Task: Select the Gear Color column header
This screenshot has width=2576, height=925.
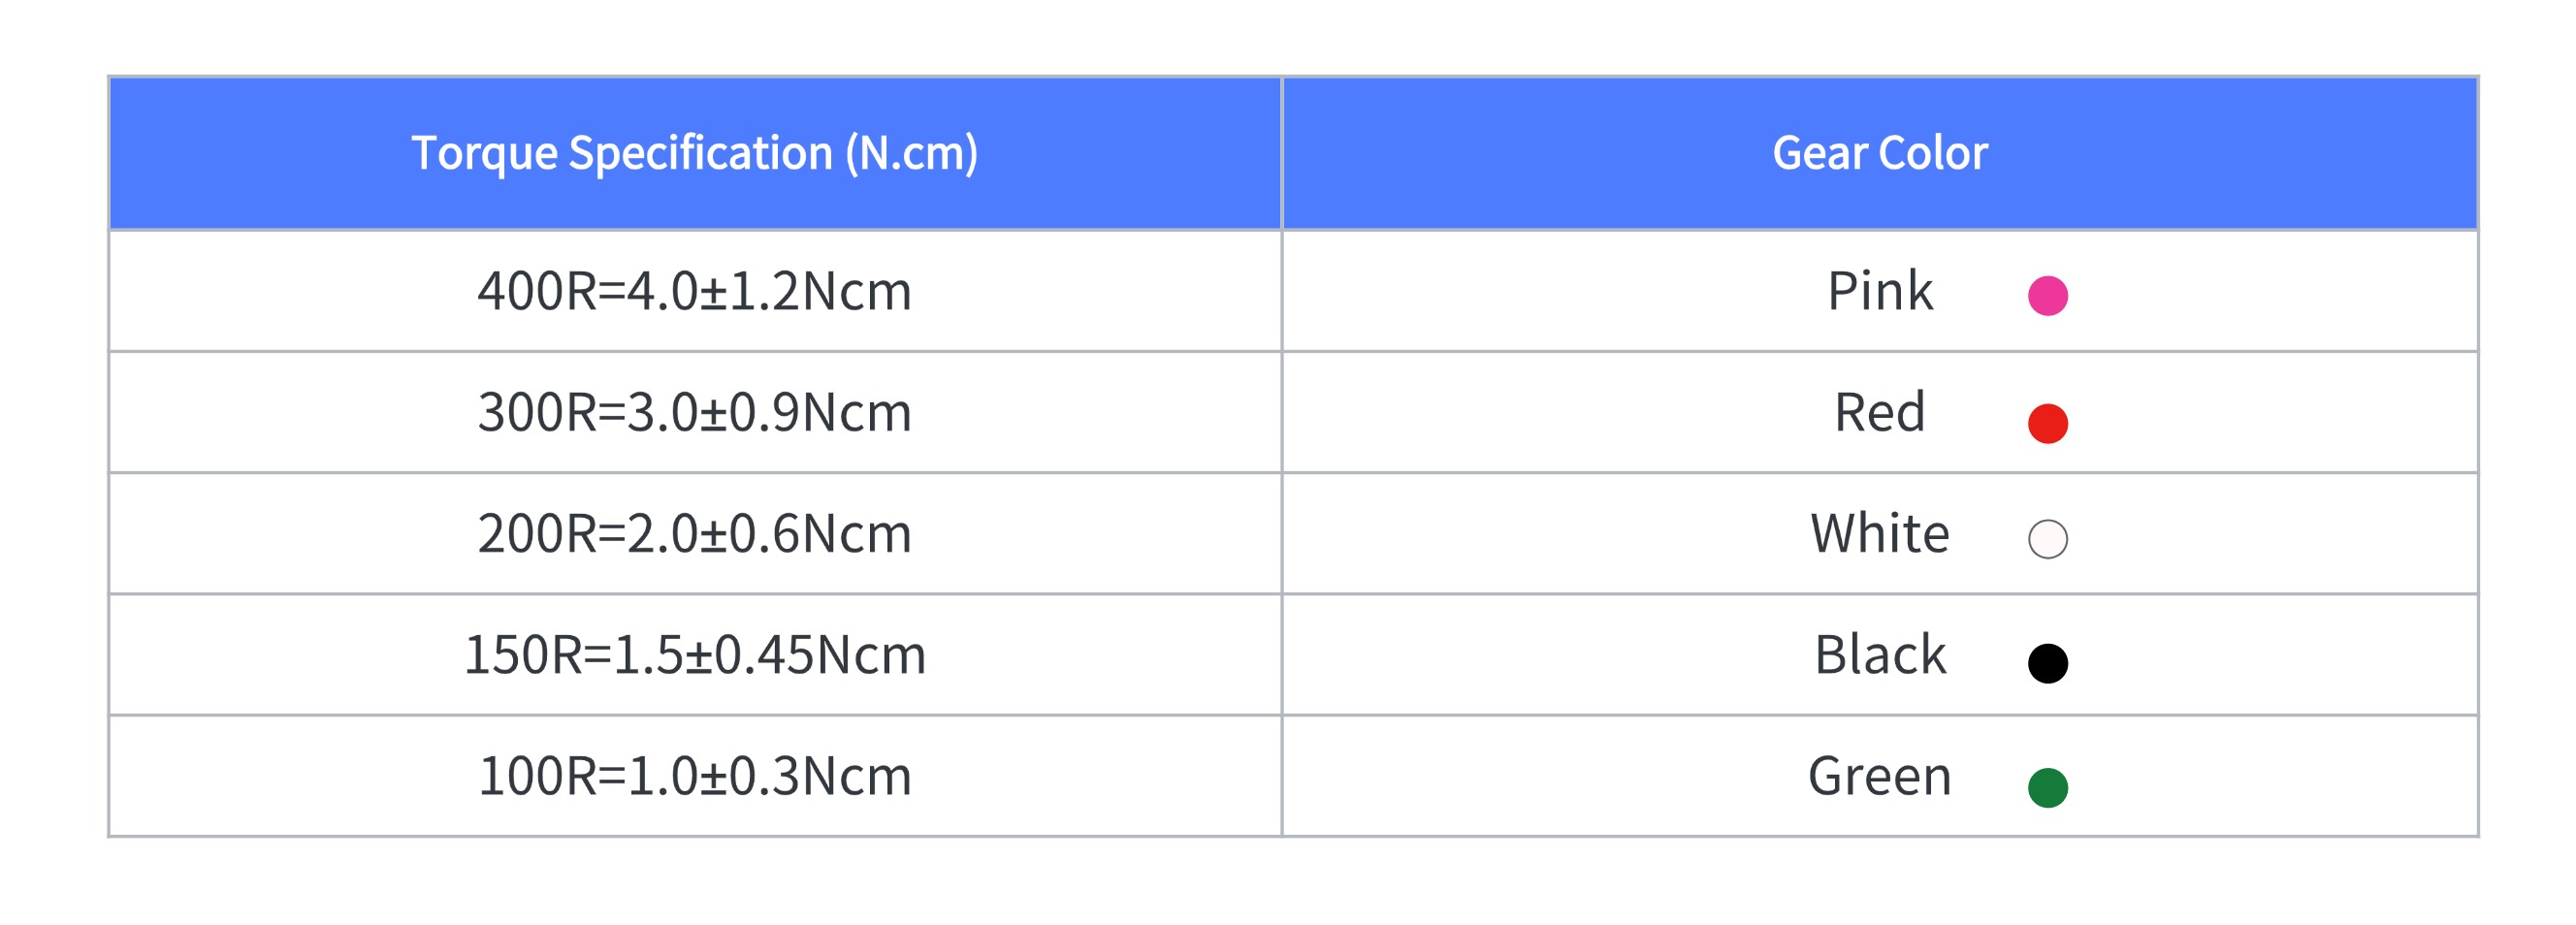Action: click(1880, 153)
